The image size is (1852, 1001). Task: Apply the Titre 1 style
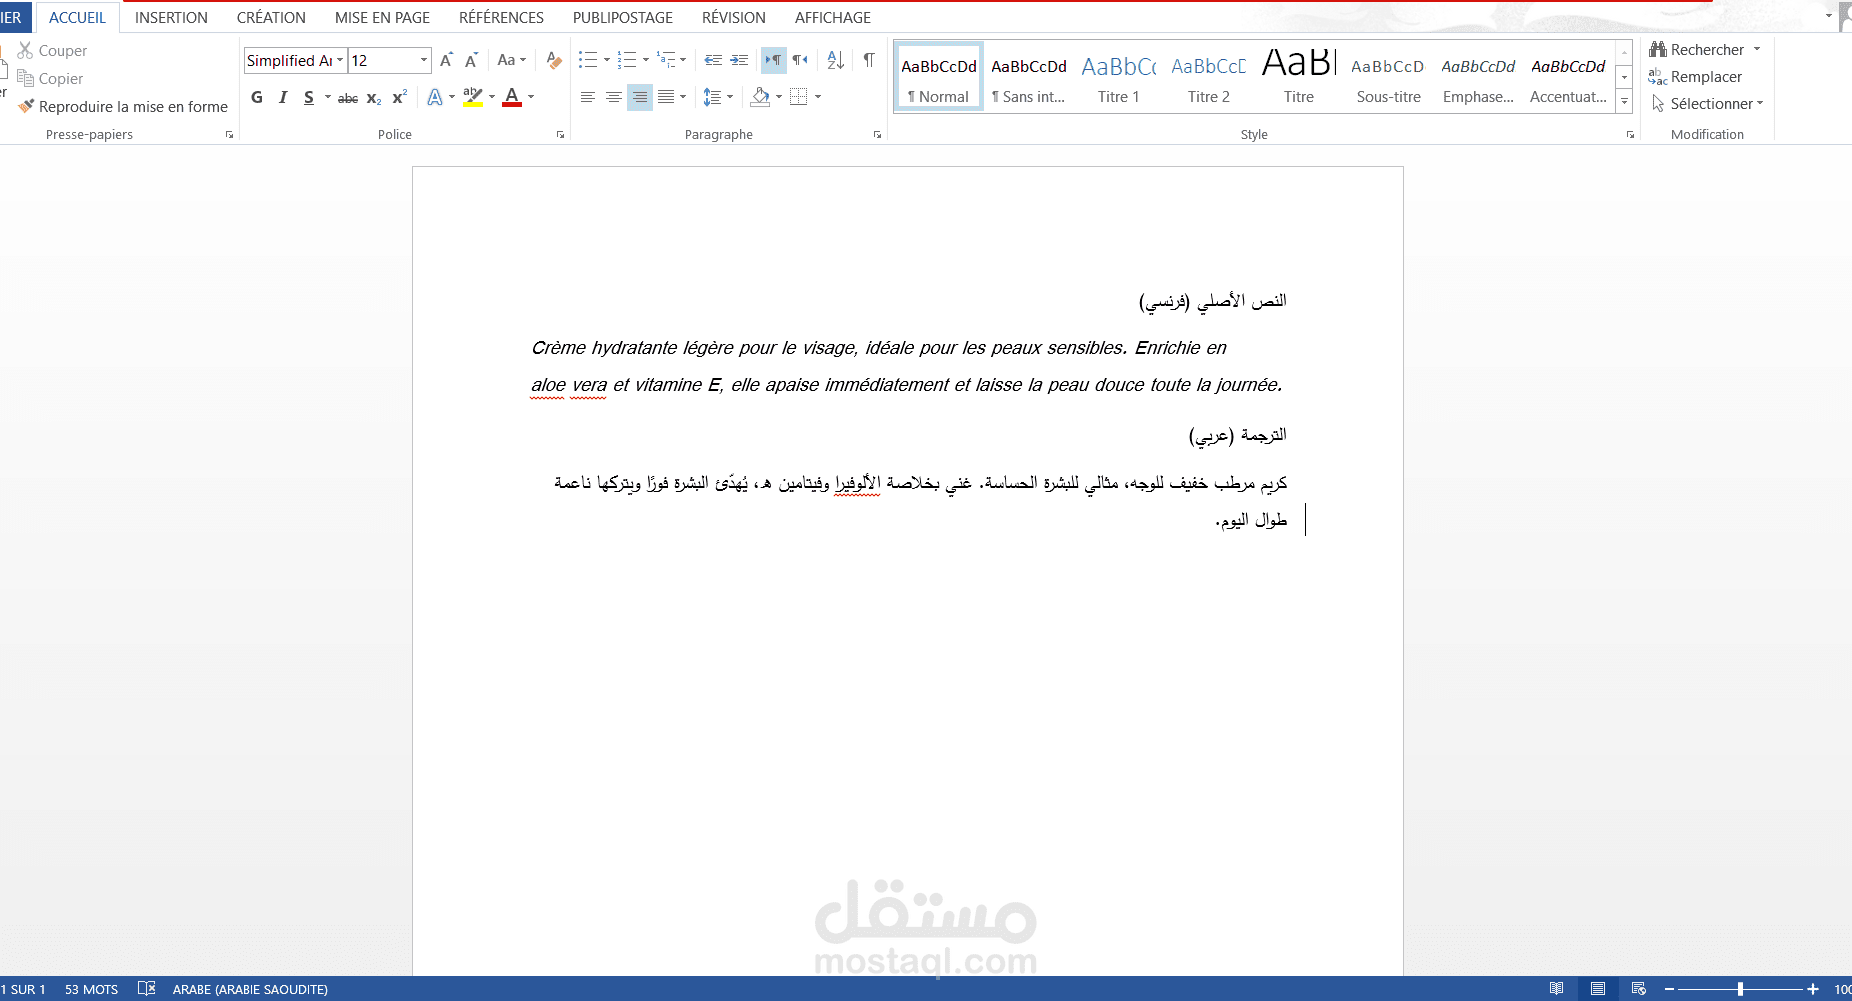click(1118, 77)
